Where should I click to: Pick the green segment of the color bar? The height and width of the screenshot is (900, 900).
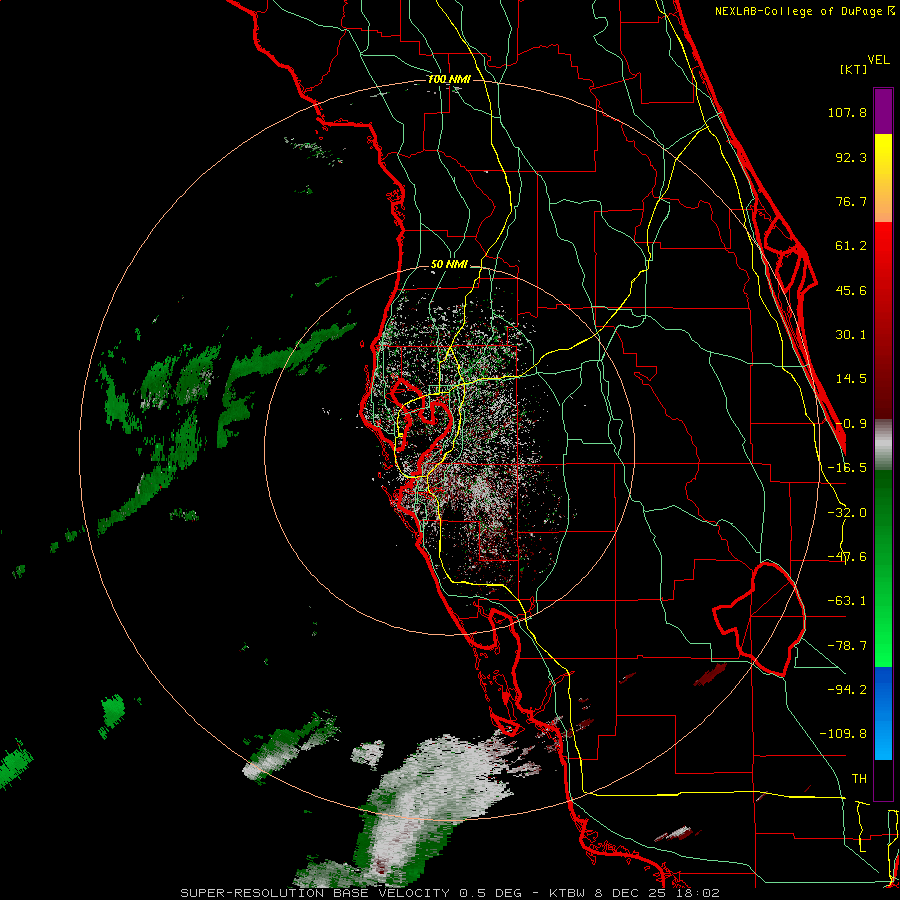pos(883,568)
